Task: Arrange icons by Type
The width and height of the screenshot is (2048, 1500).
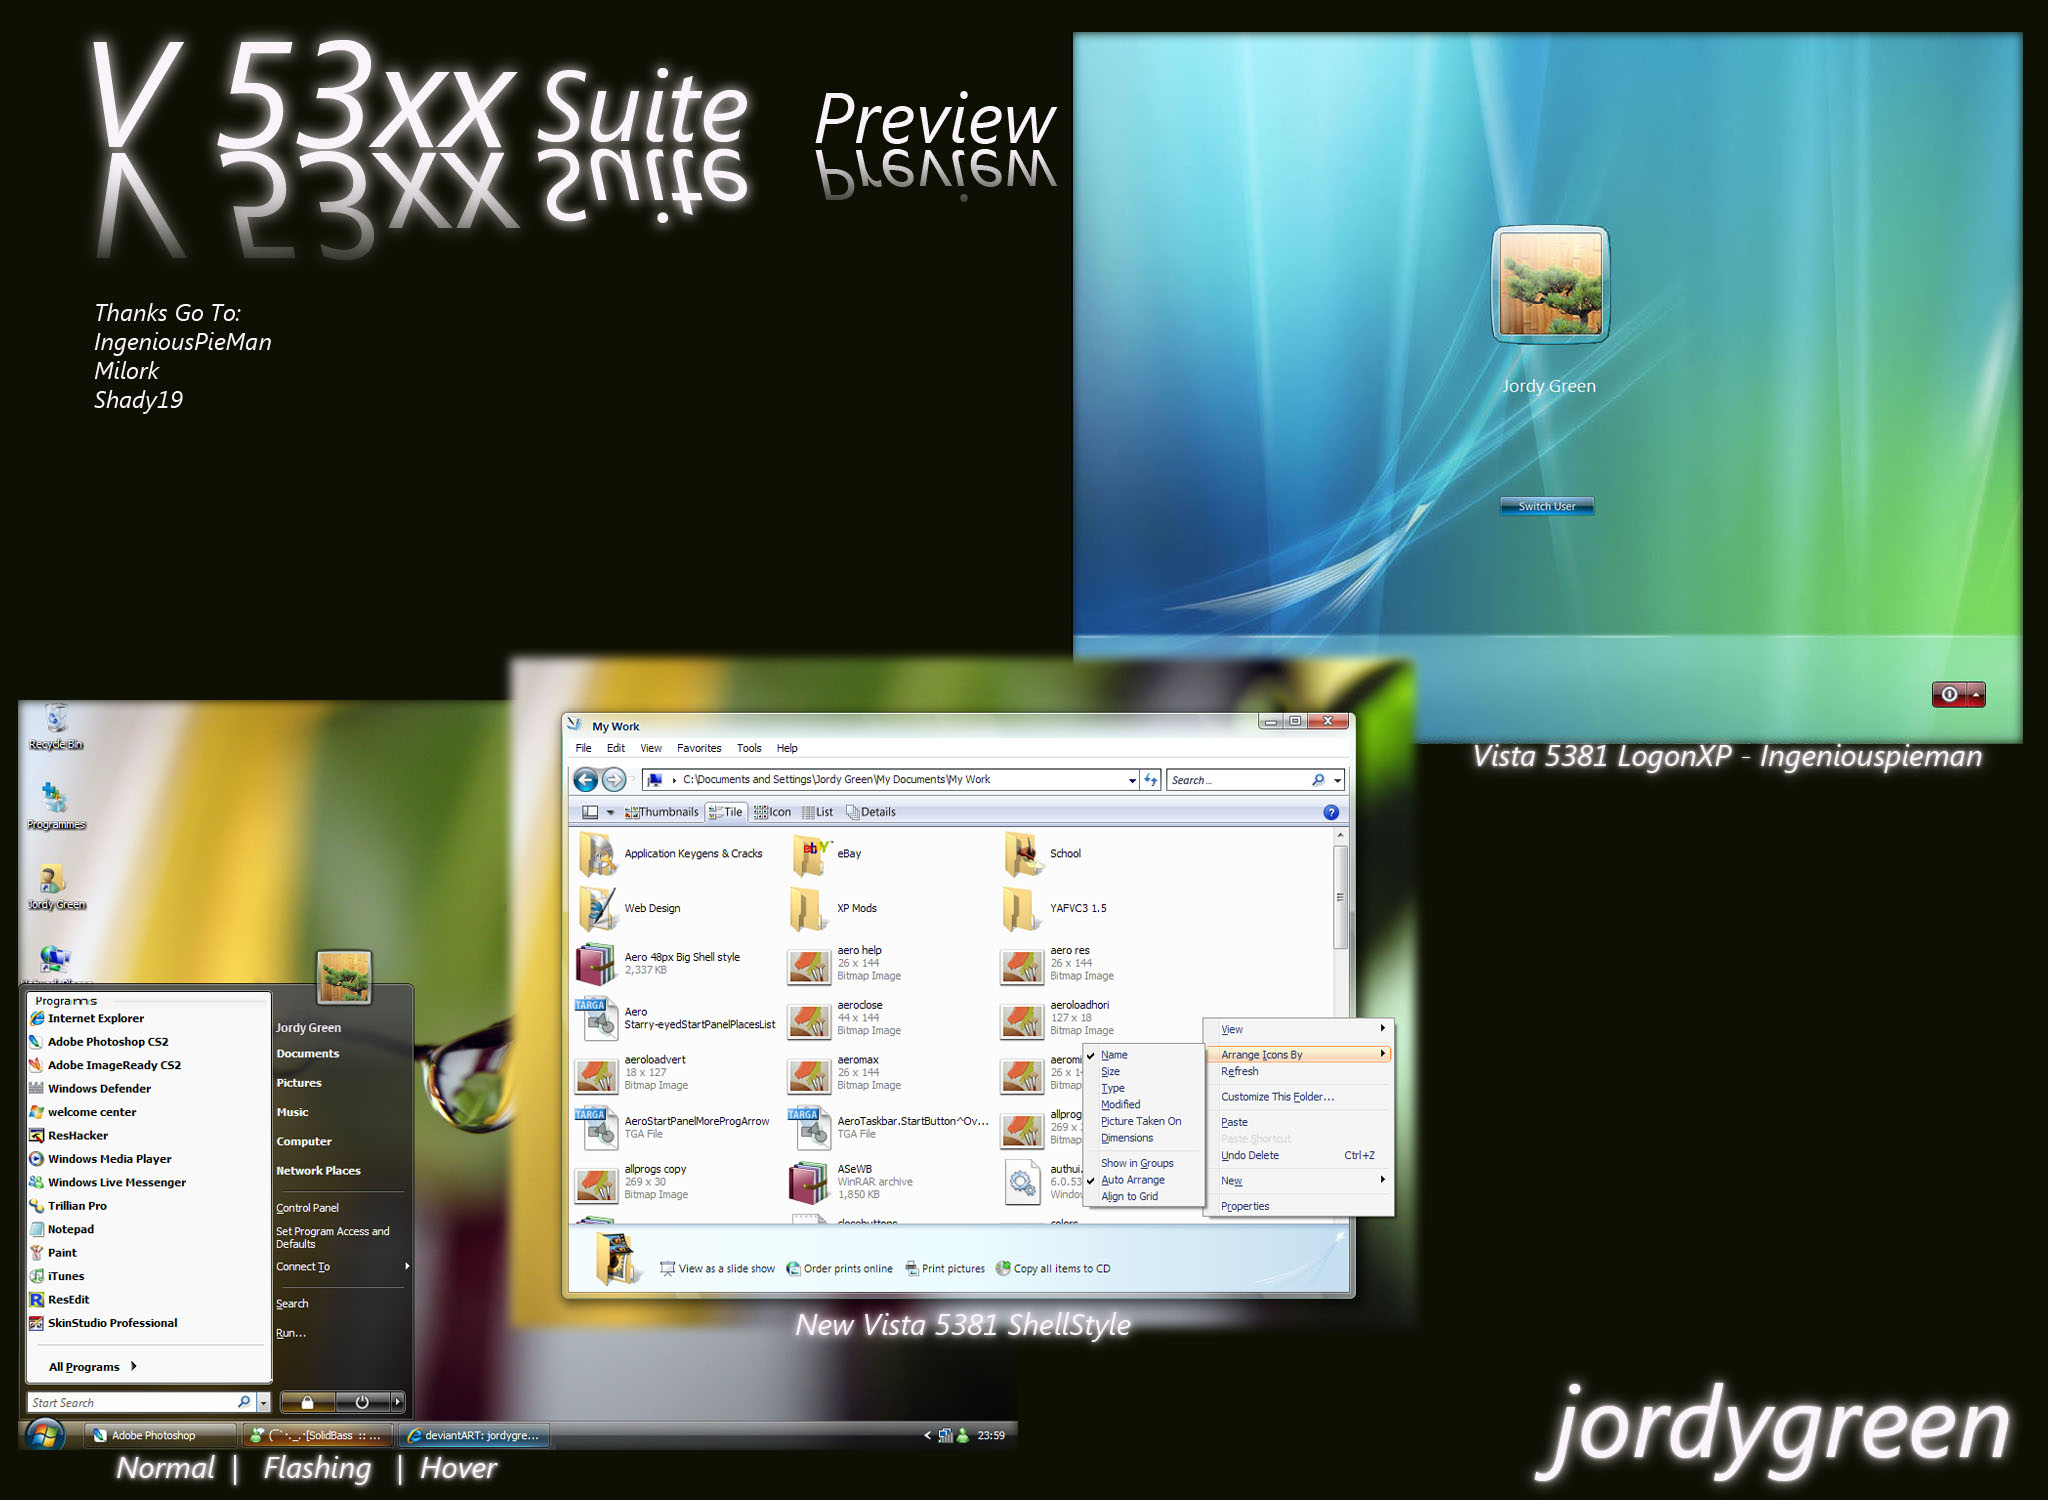Action: 1112,1088
